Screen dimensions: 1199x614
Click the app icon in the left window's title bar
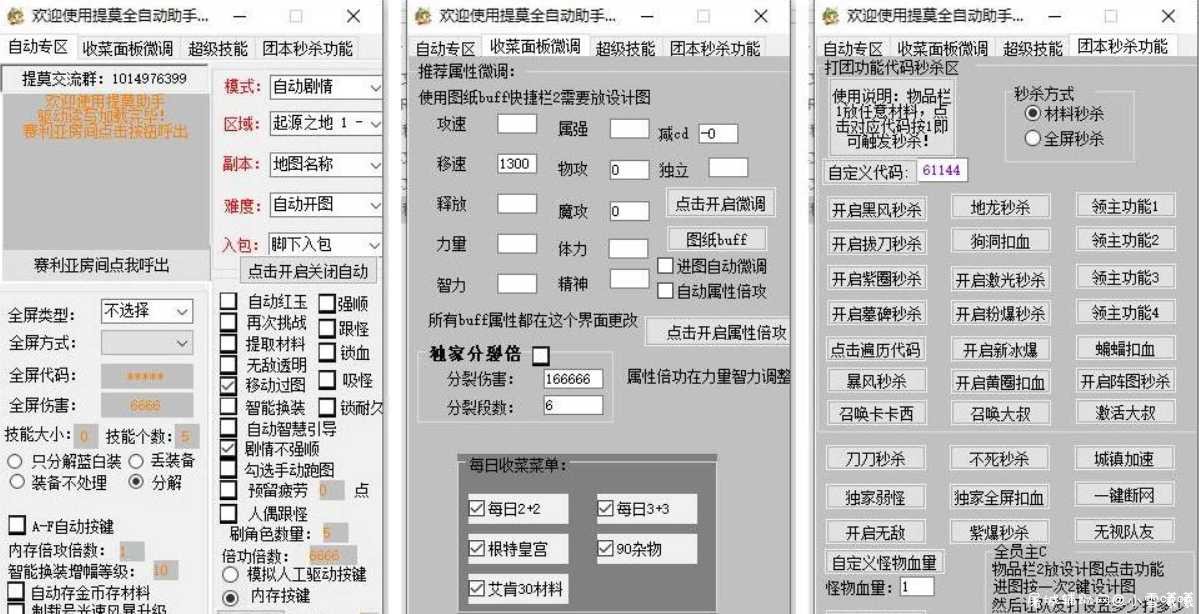(x=15, y=16)
